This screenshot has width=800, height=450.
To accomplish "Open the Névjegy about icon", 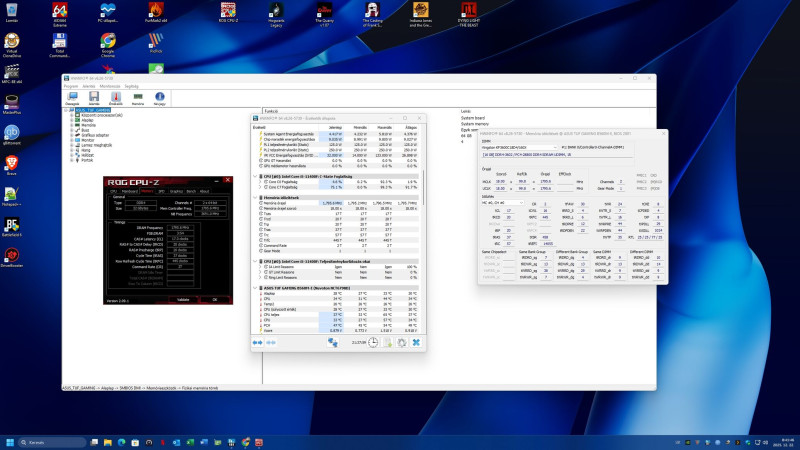I will (160, 98).
